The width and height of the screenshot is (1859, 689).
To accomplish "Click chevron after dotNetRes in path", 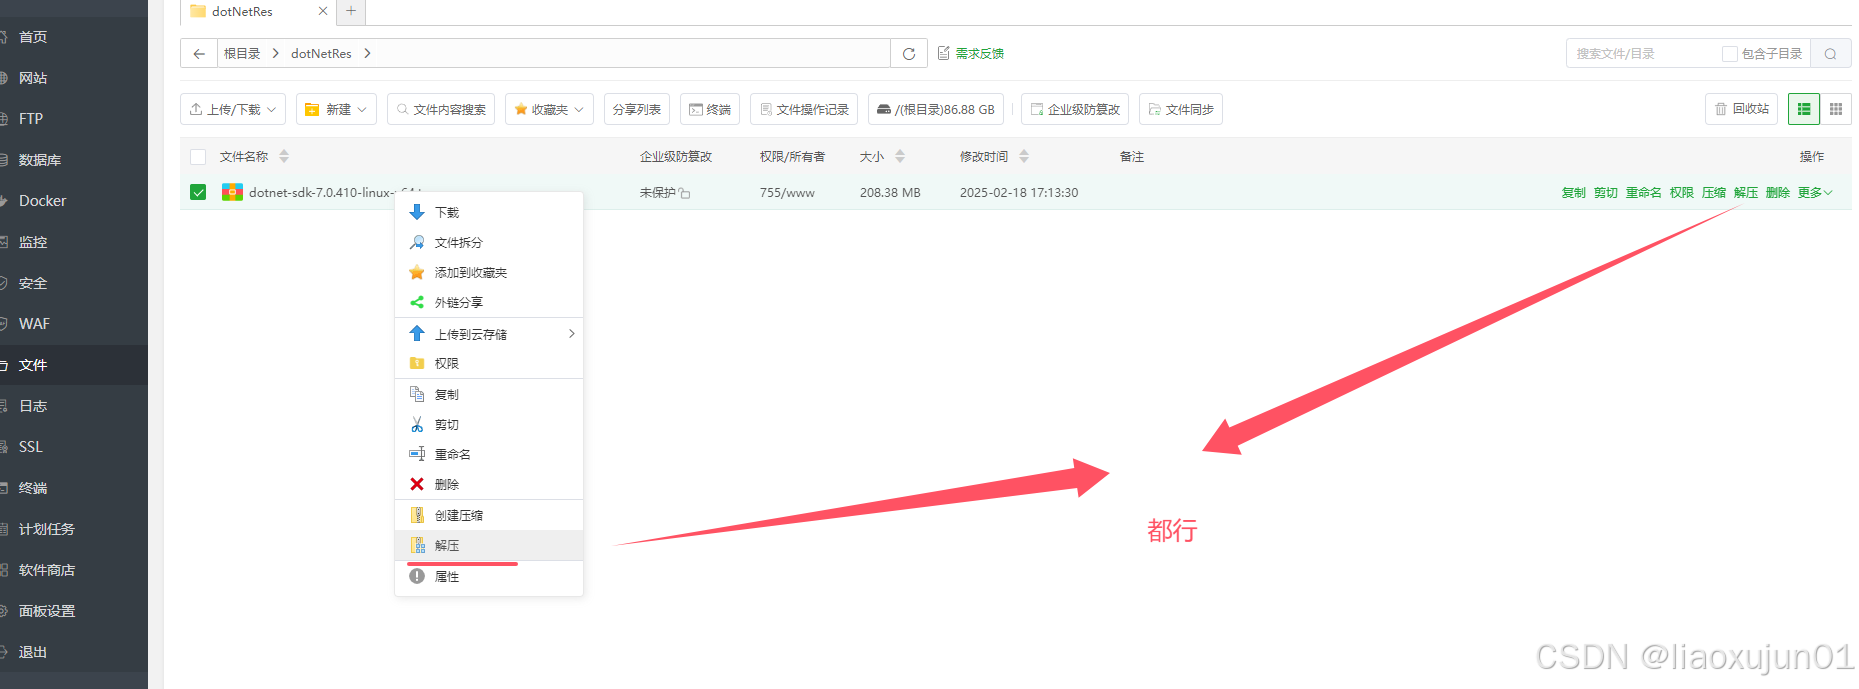I will pyautogui.click(x=368, y=54).
